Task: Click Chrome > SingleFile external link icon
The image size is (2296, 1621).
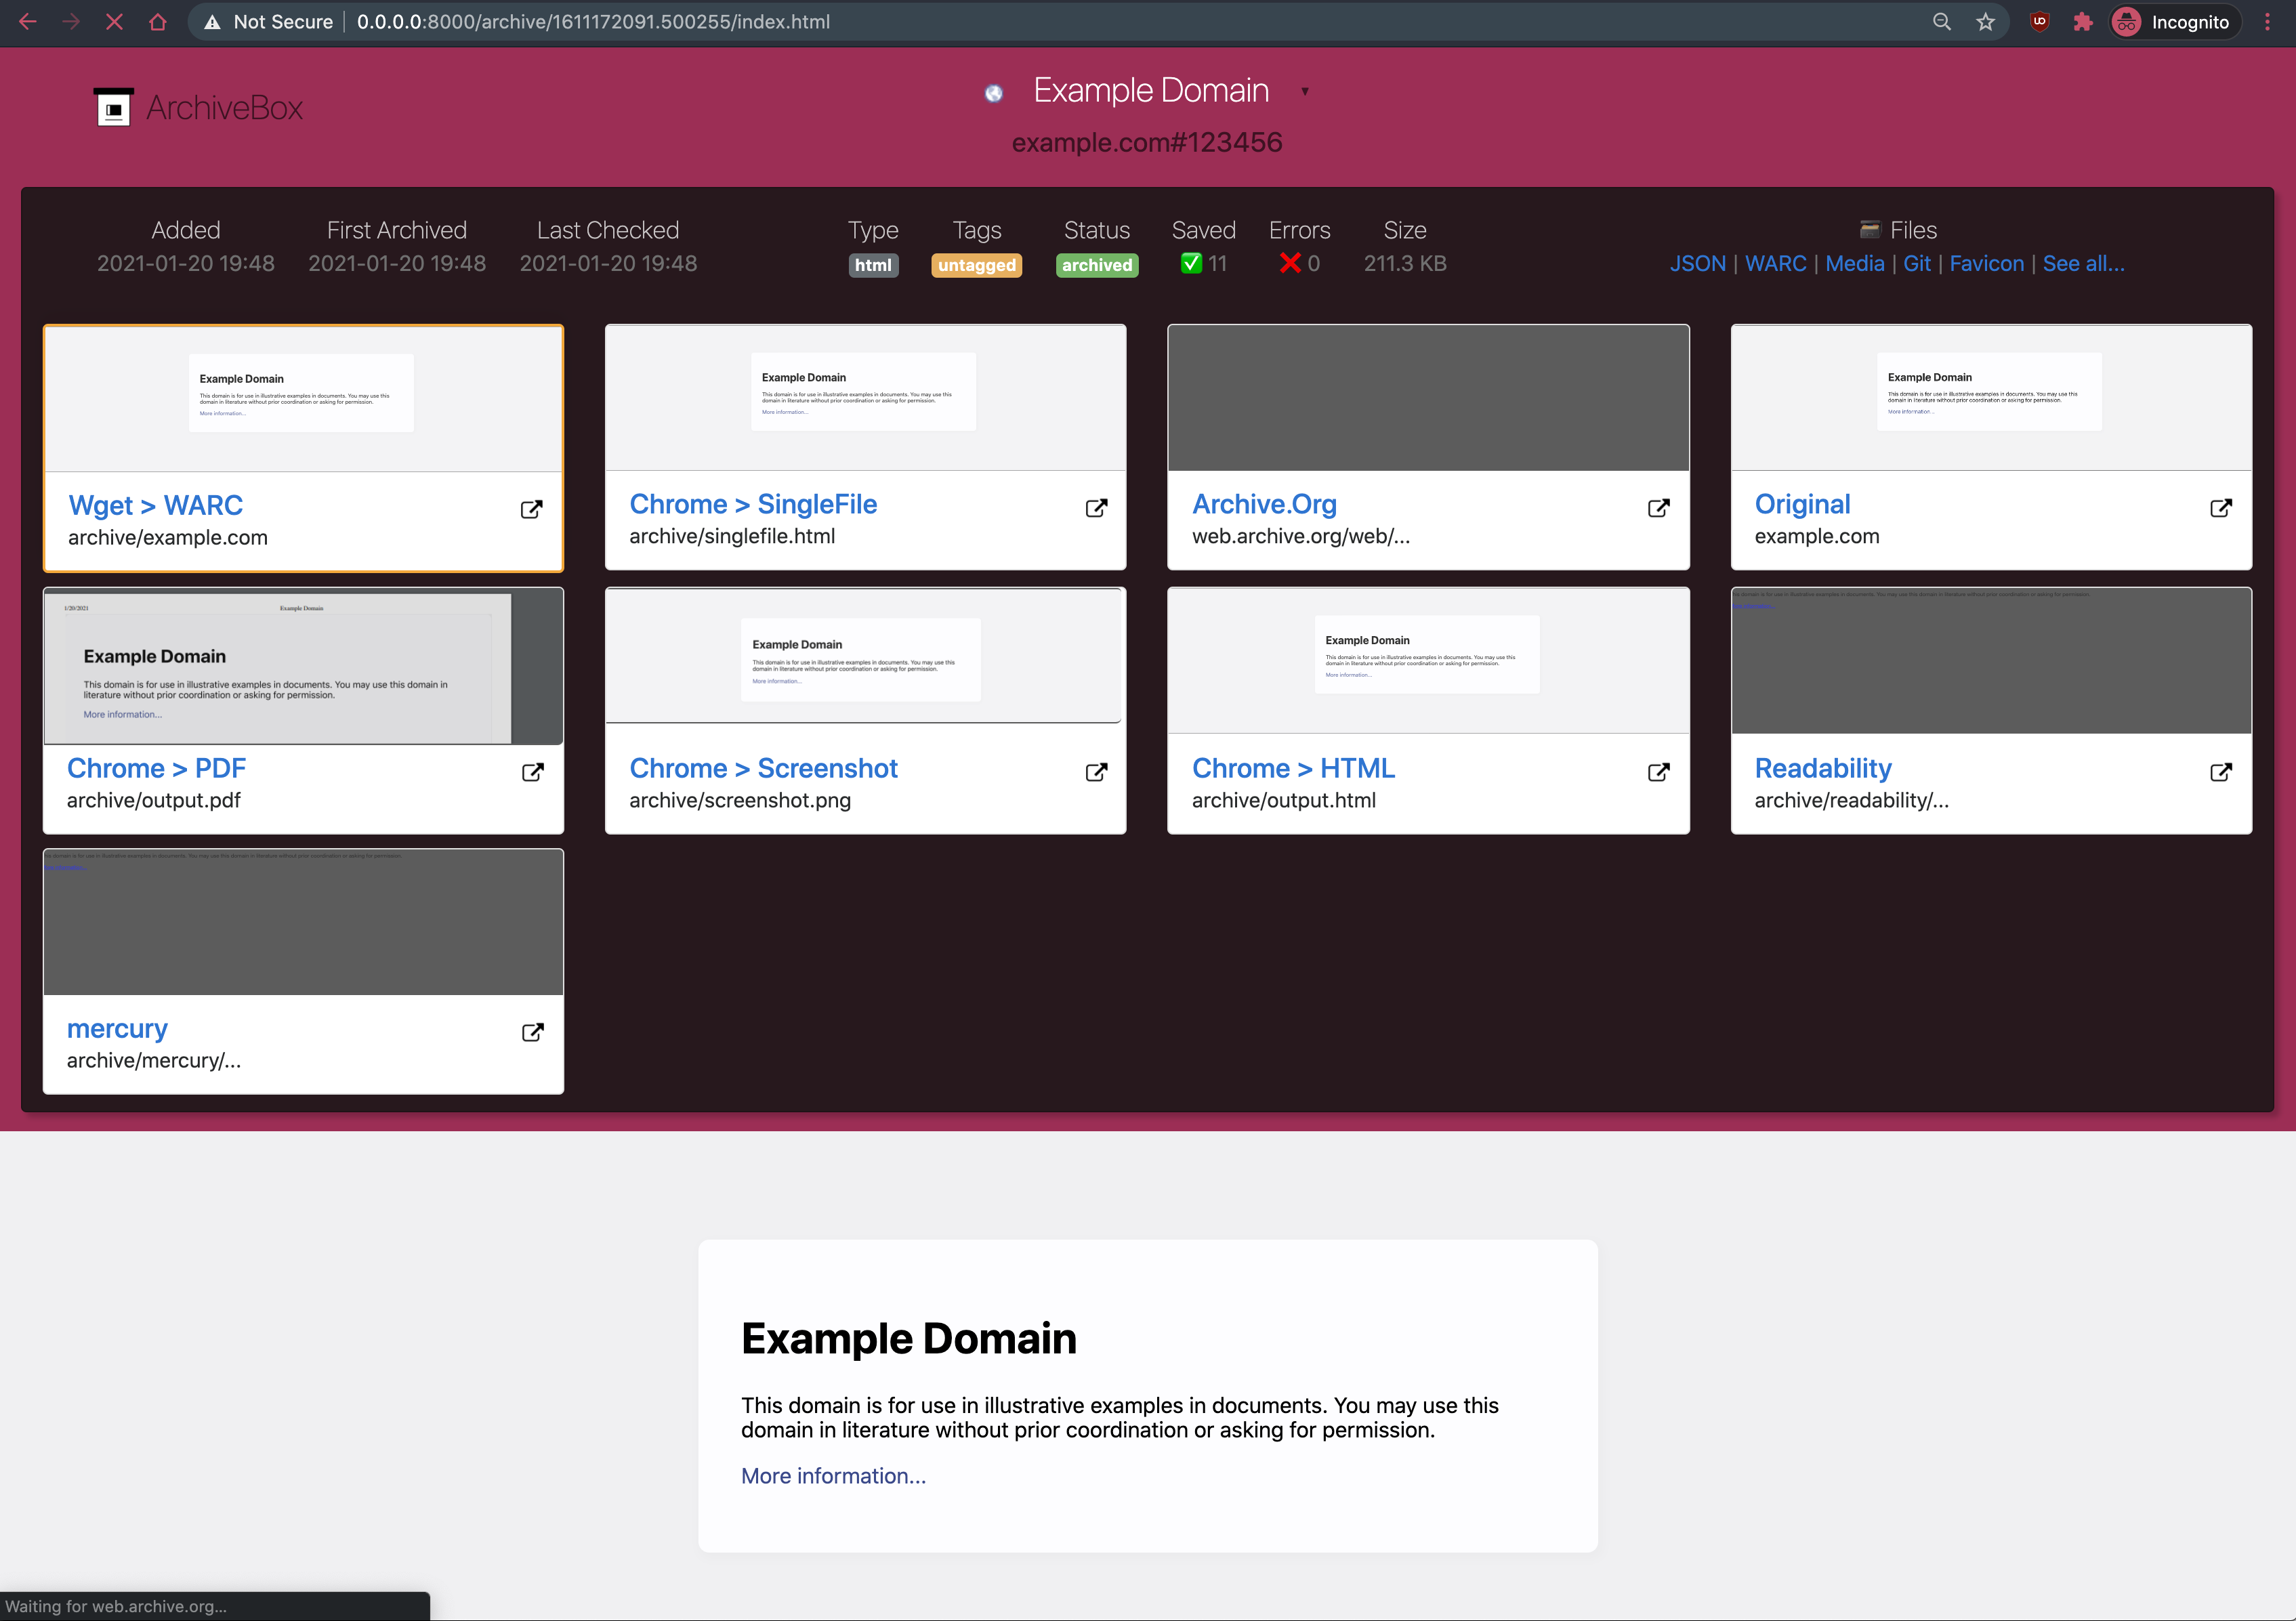Action: 1096,508
